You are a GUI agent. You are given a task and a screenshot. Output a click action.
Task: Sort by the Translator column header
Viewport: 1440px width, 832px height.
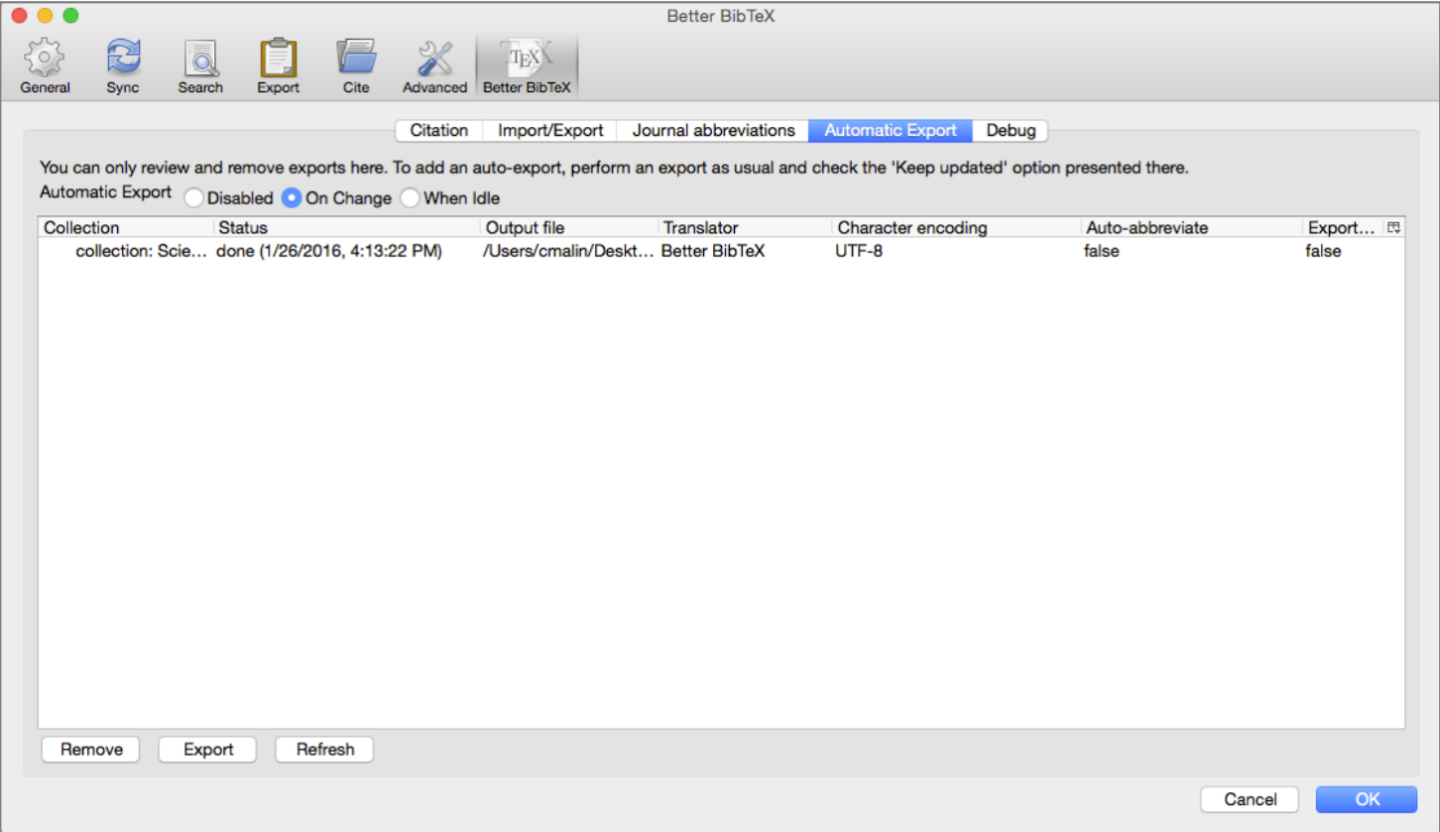pyautogui.click(x=745, y=228)
